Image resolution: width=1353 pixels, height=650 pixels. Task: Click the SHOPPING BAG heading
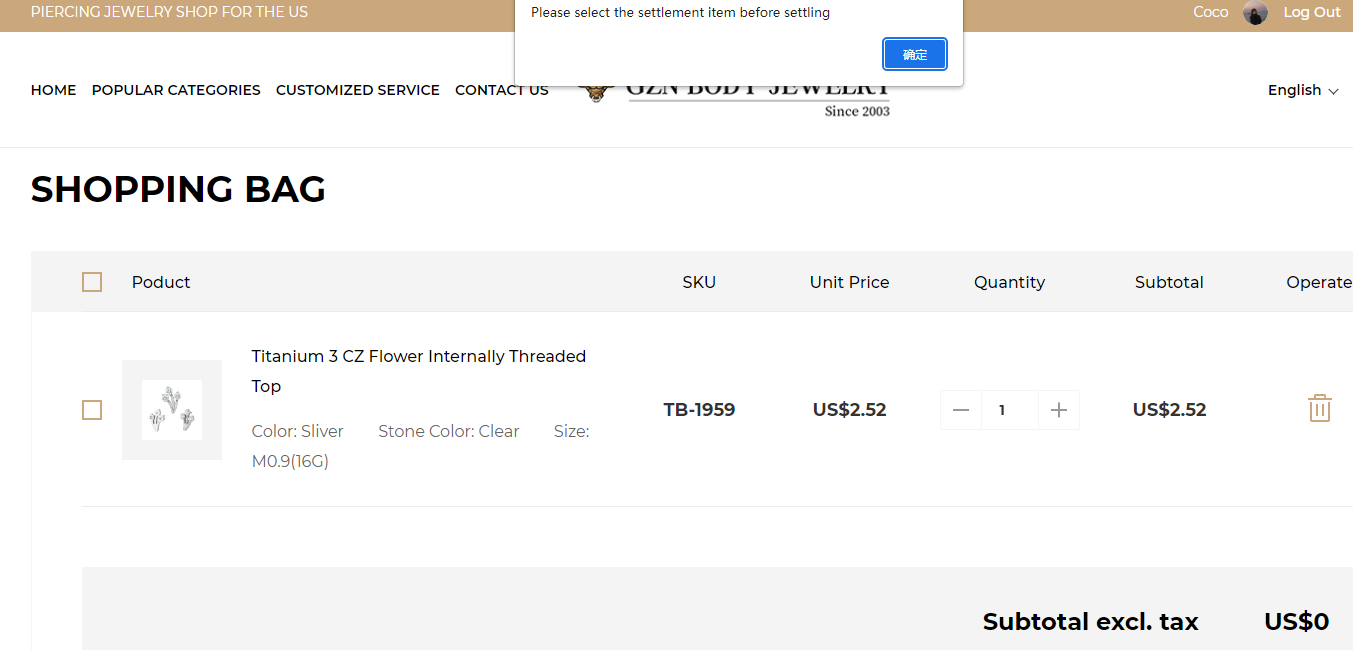(178, 189)
